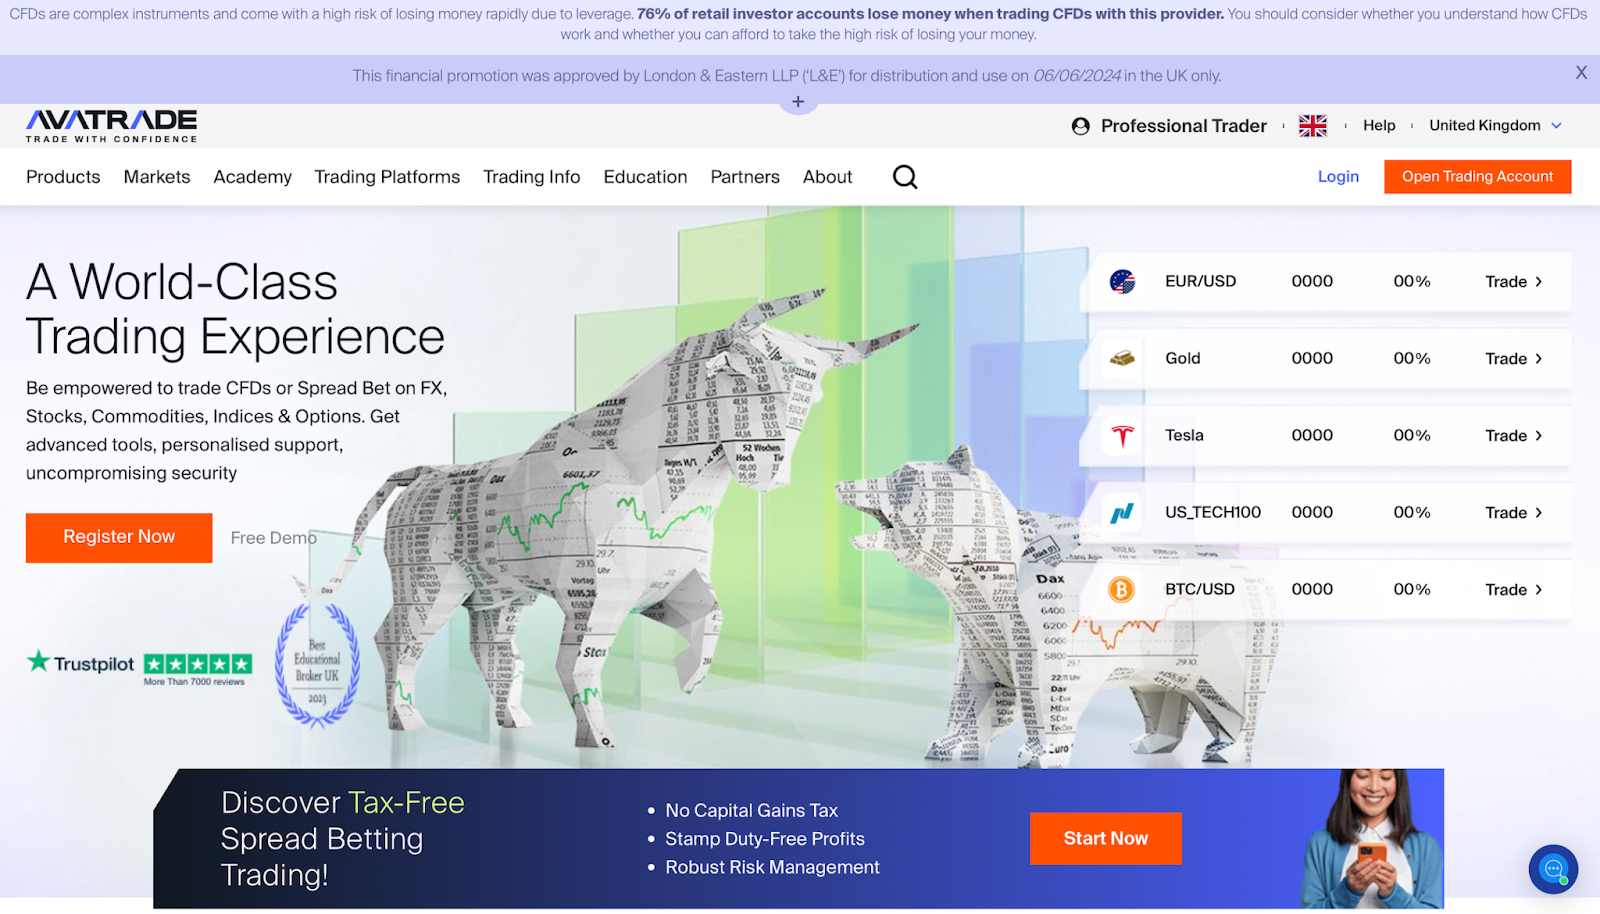Click the Tesla instrument name

[1184, 435]
